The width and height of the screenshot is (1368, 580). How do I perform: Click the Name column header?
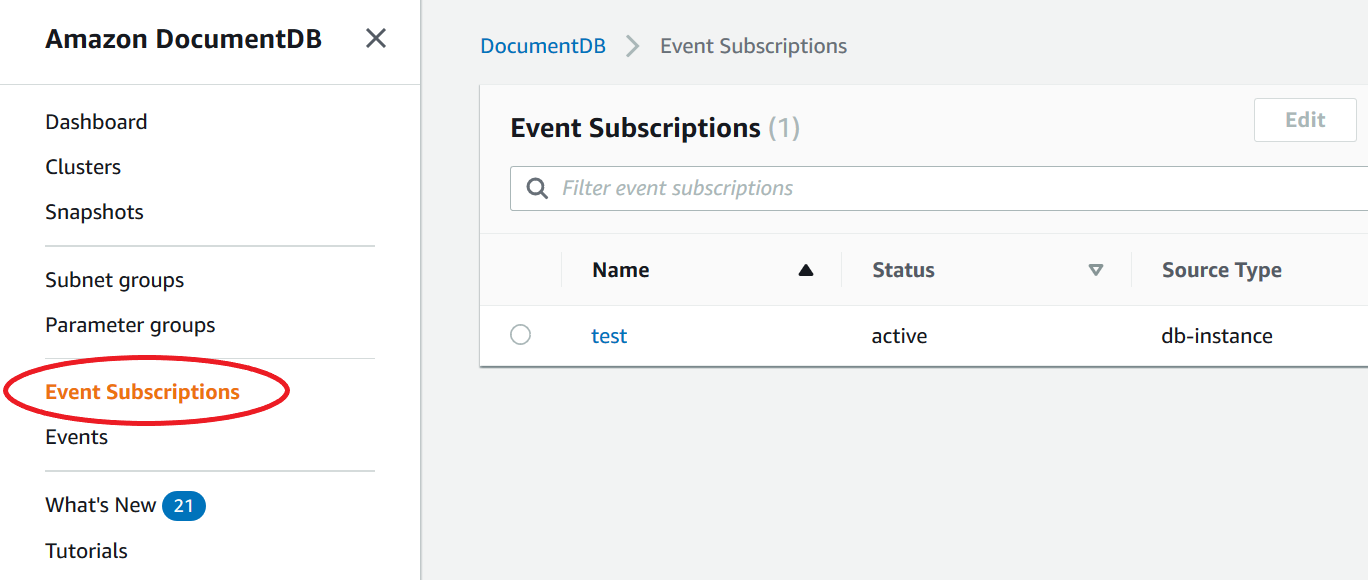[620, 269]
